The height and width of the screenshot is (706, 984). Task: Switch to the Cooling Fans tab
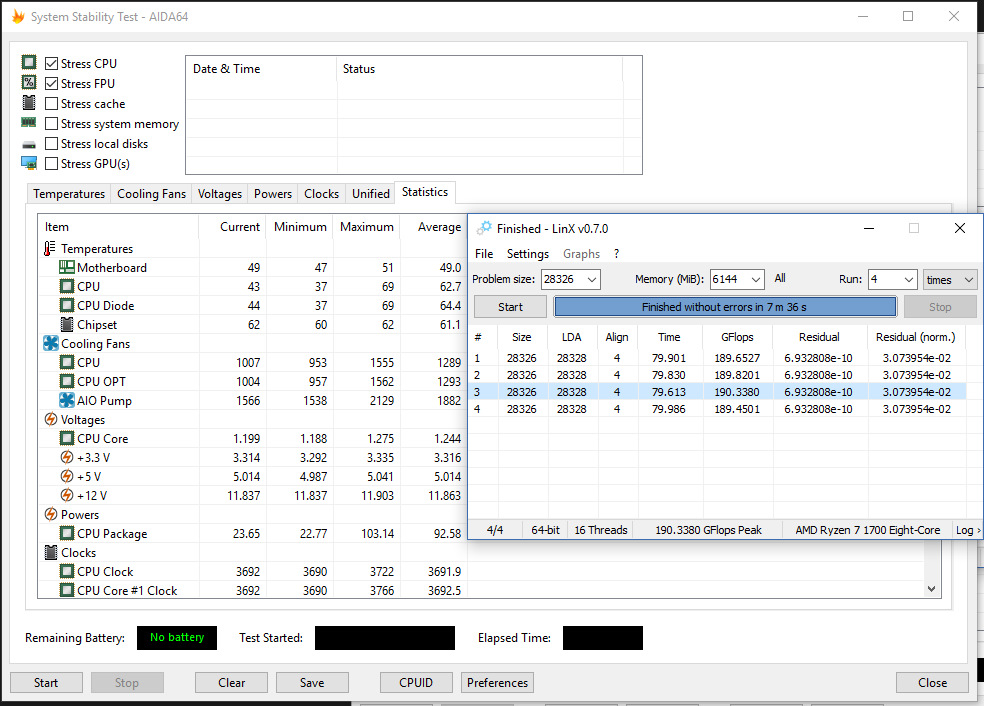click(x=151, y=194)
